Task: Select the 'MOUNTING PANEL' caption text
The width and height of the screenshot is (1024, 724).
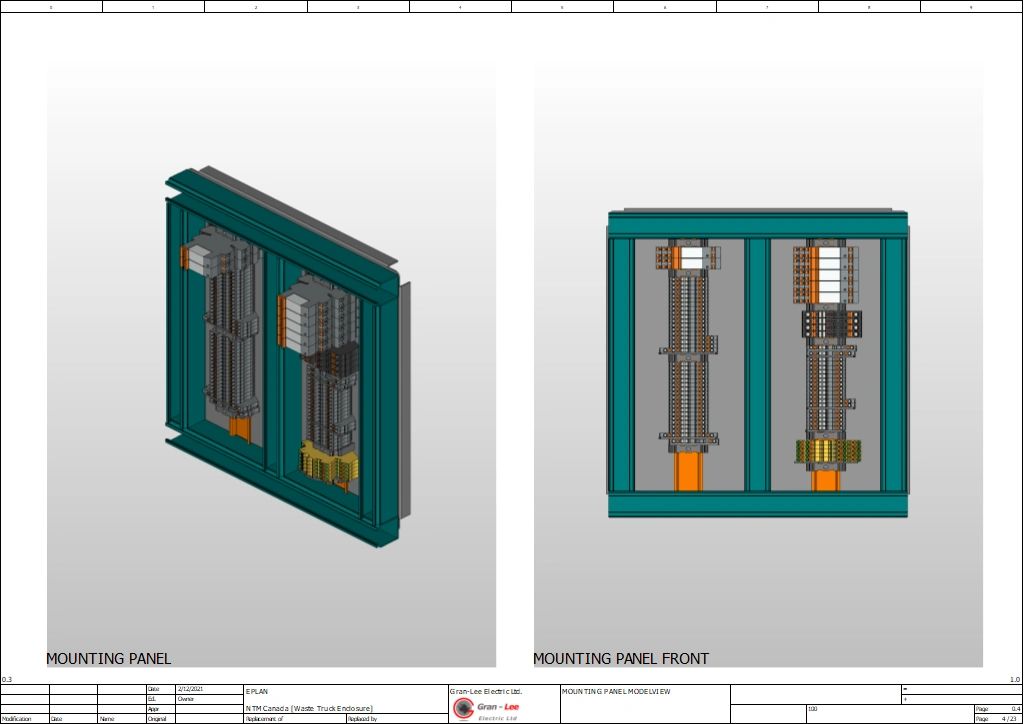Action: pyautogui.click(x=108, y=659)
